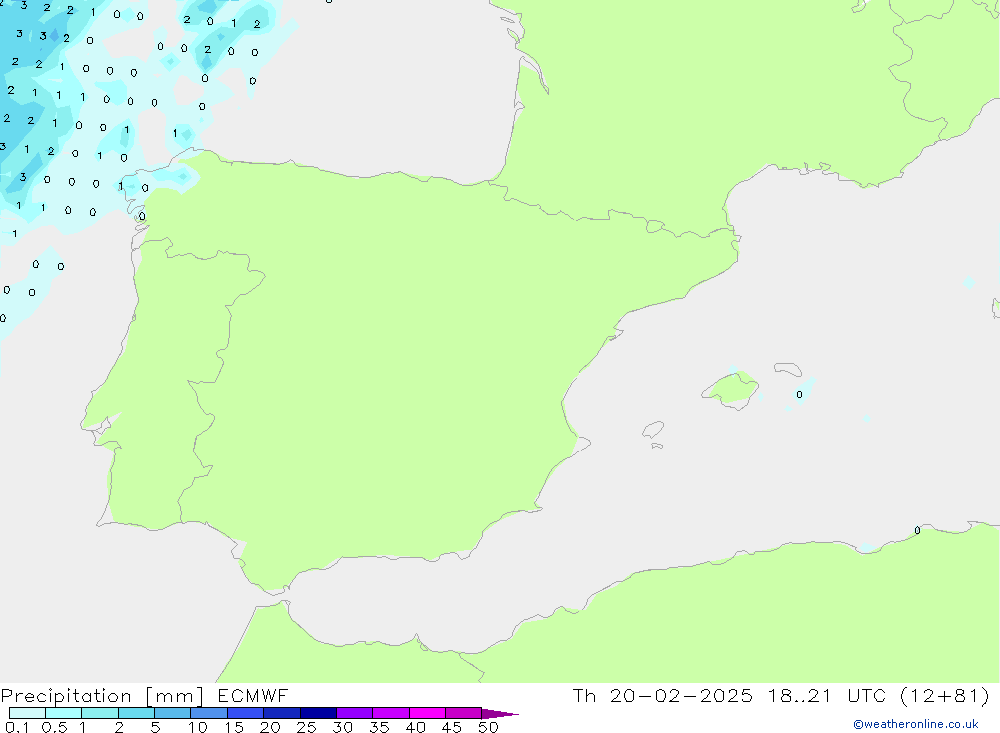Click the '0.5' legend scale label
1000x733 pixels.
tap(54, 727)
